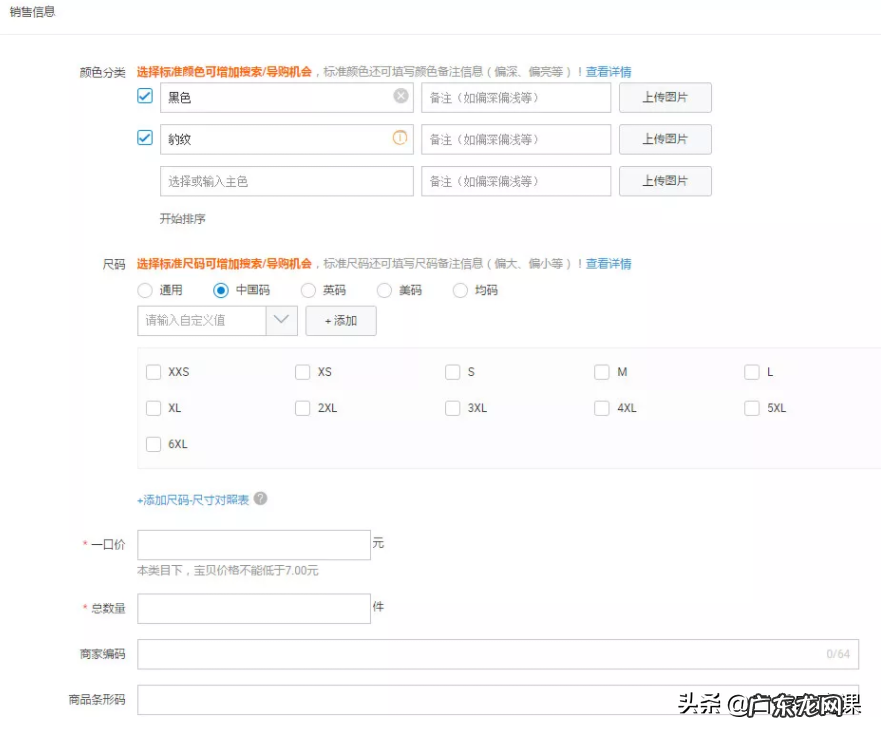Select the 4XL size option
Viewport: 881px width, 735px height.
[x=602, y=408]
